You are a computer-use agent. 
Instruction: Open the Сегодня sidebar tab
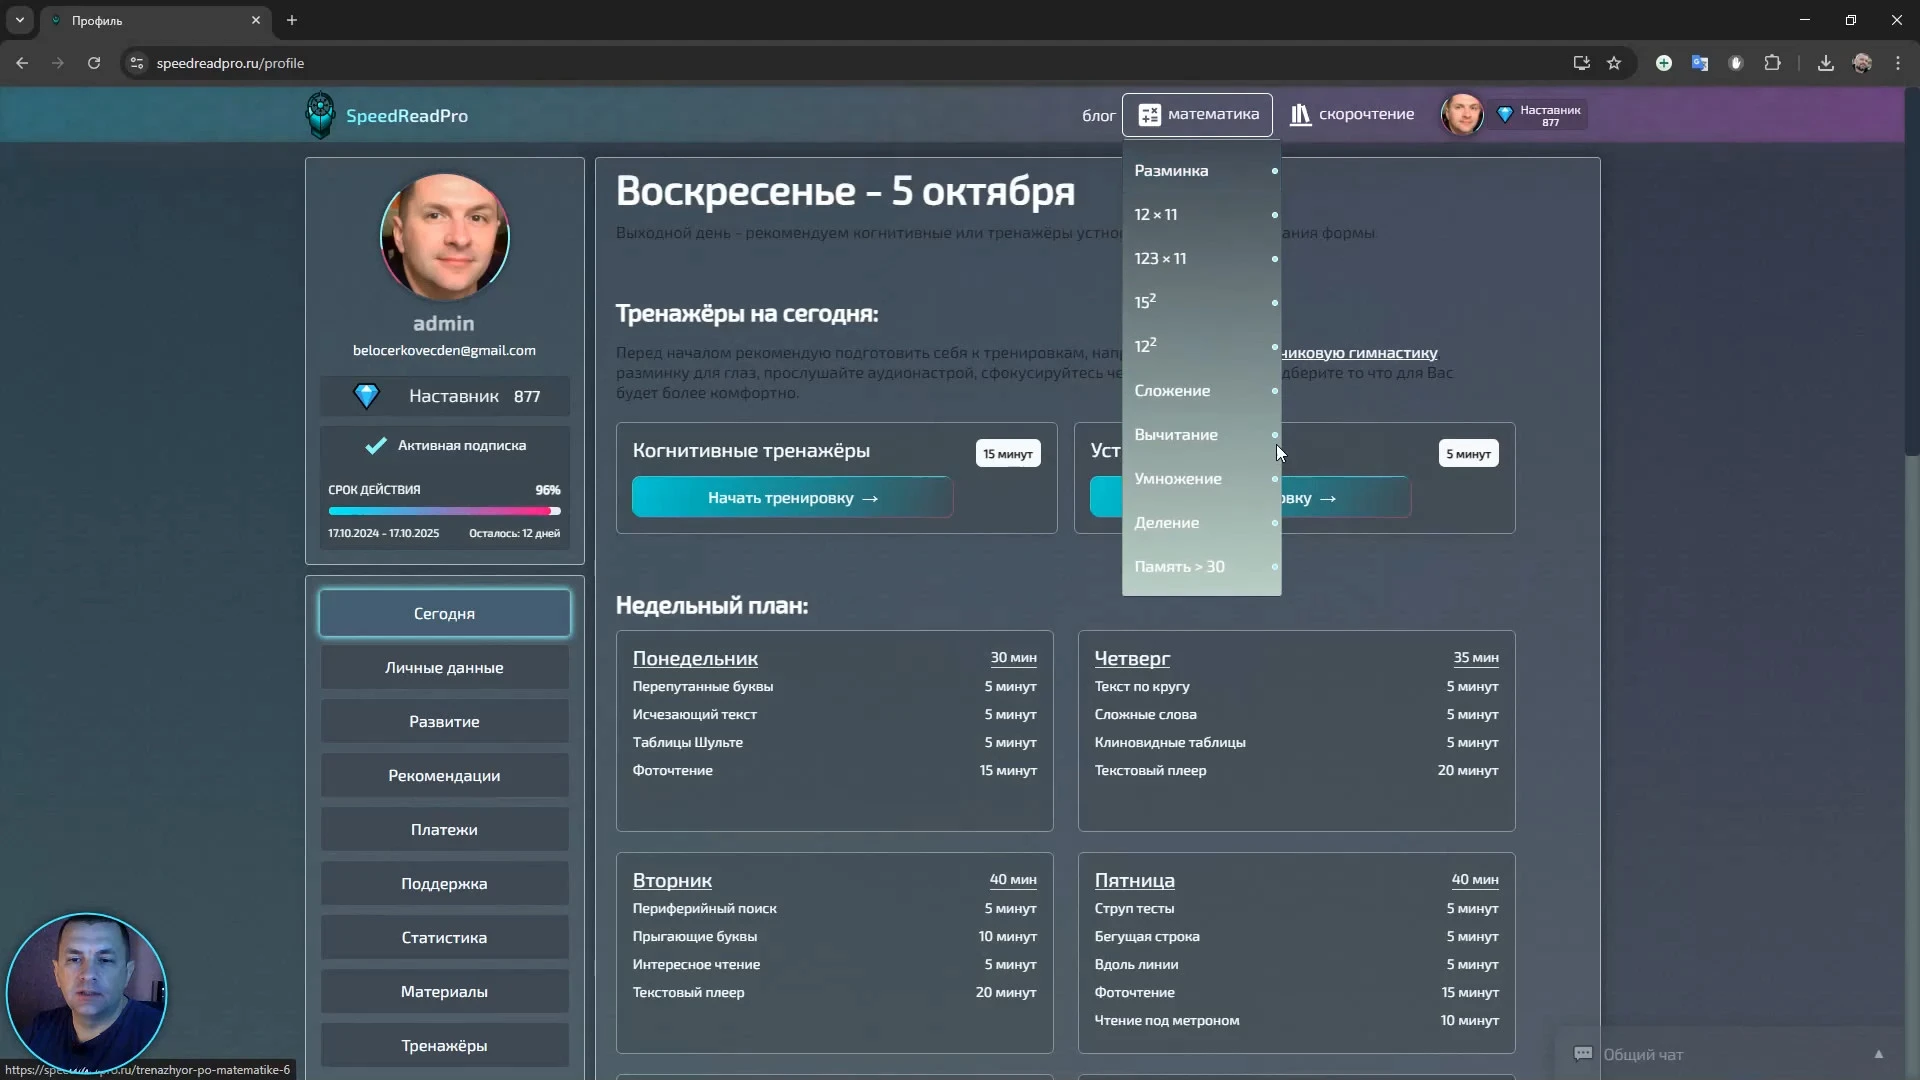pyautogui.click(x=444, y=613)
